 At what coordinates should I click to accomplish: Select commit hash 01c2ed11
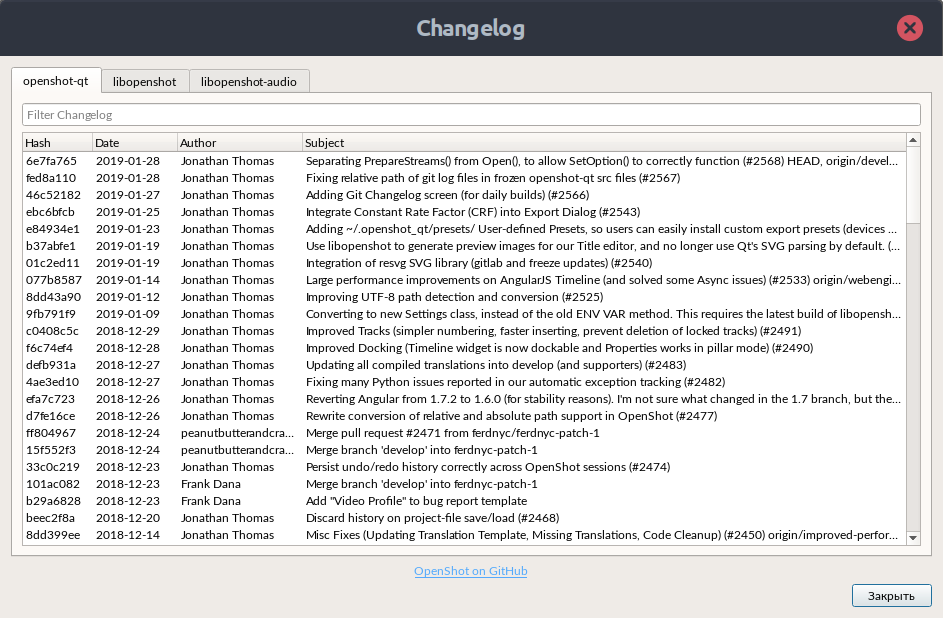[x=53, y=263]
